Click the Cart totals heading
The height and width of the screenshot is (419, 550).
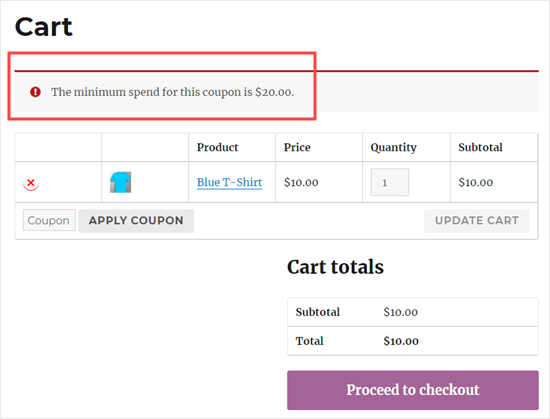tap(335, 267)
